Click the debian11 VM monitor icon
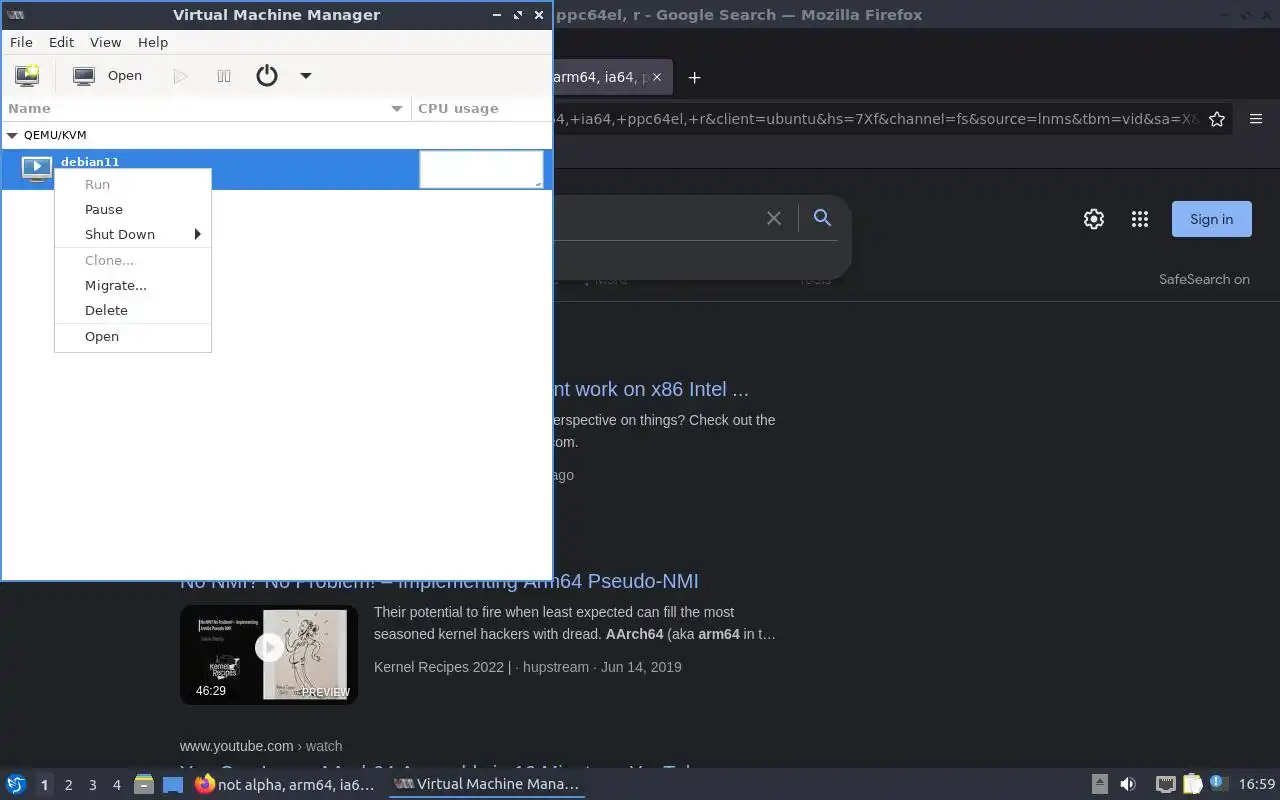Image resolution: width=1280 pixels, height=800 pixels. [x=36, y=169]
